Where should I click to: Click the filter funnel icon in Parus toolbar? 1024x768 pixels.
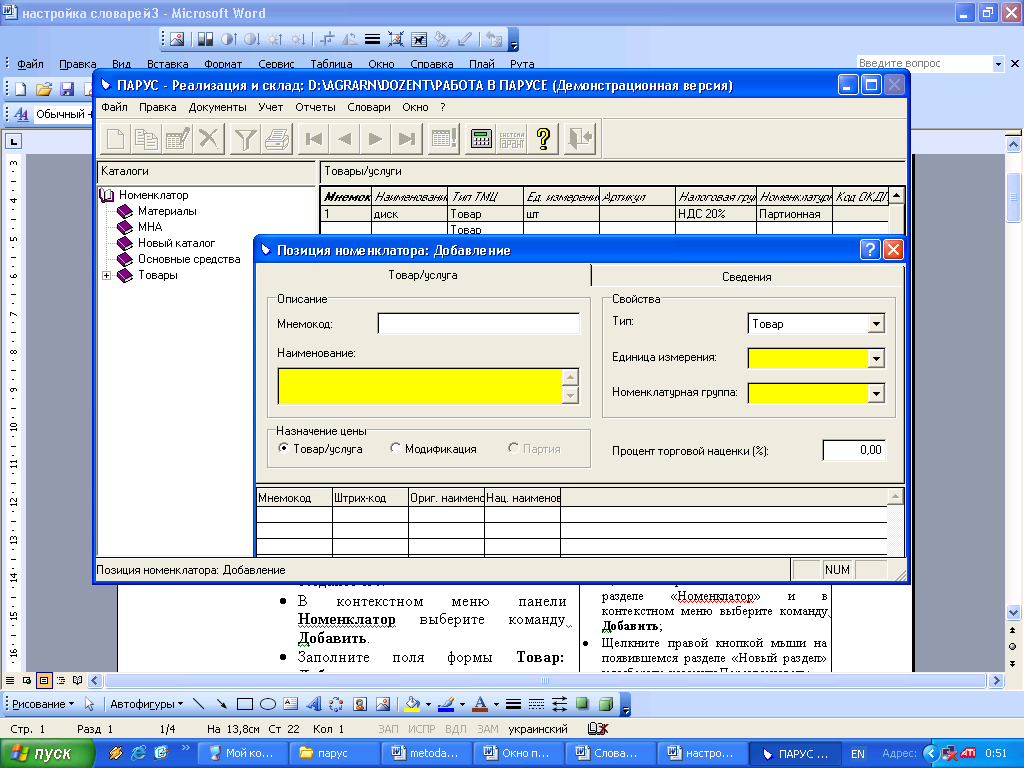click(x=246, y=138)
